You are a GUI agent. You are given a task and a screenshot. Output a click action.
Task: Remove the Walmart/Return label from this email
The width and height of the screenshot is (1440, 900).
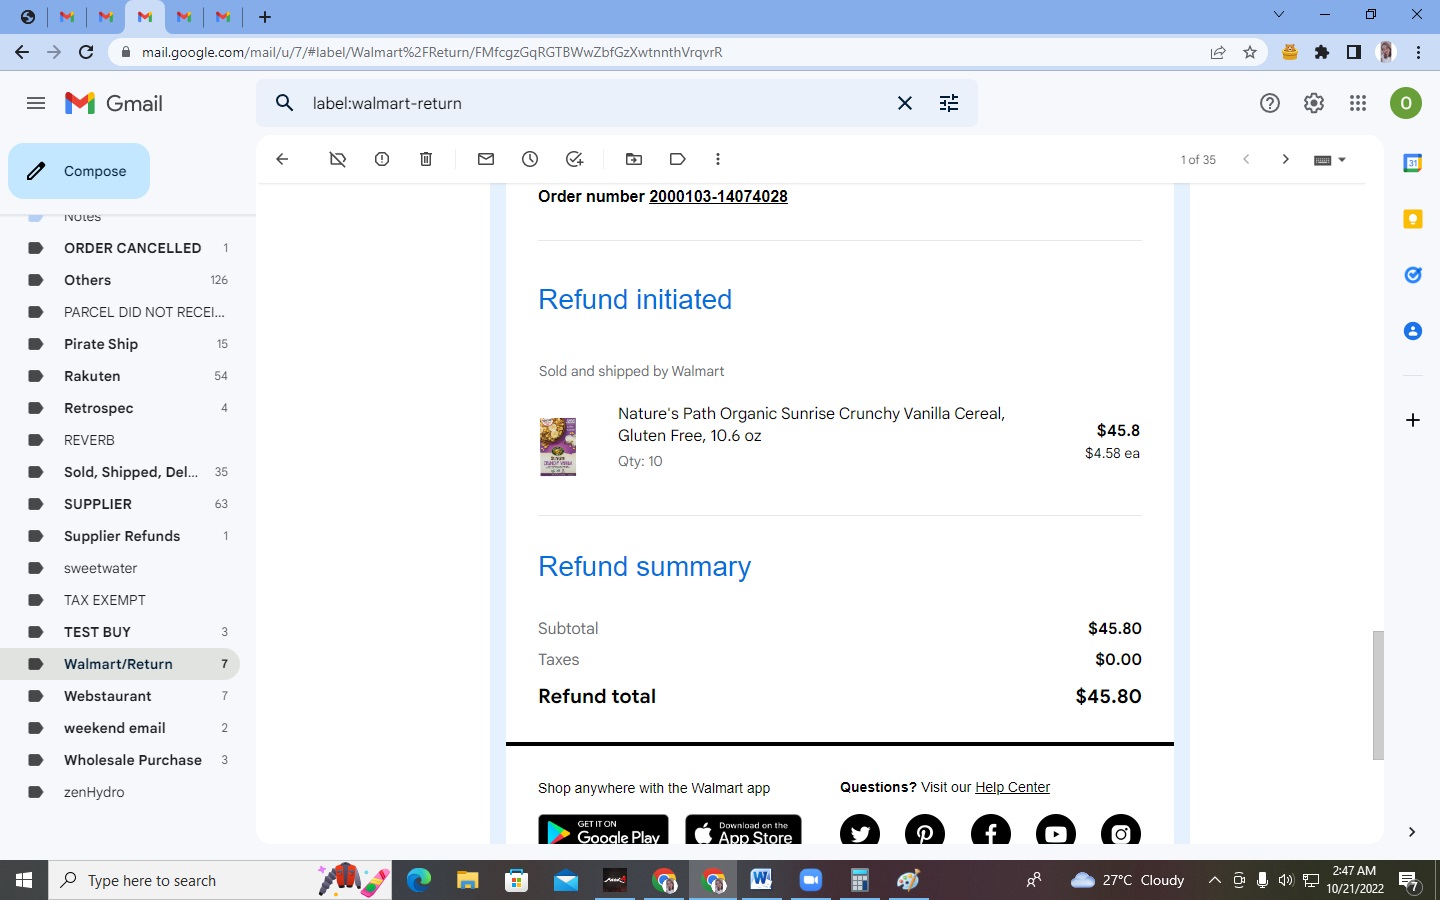338,159
